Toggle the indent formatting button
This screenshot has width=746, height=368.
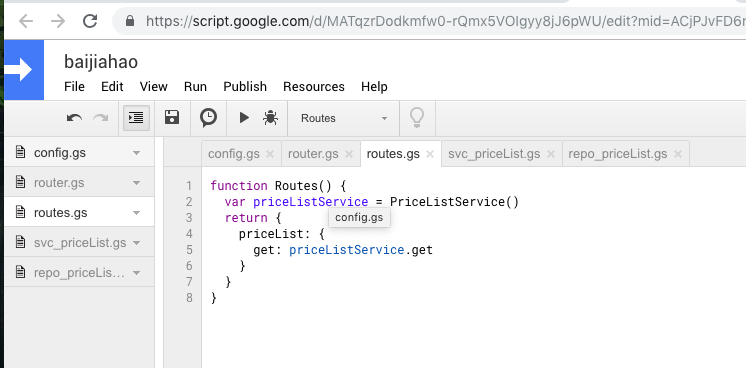136,118
